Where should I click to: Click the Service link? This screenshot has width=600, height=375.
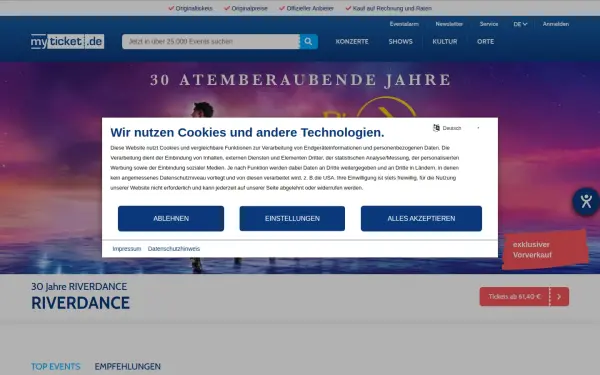coord(489,24)
